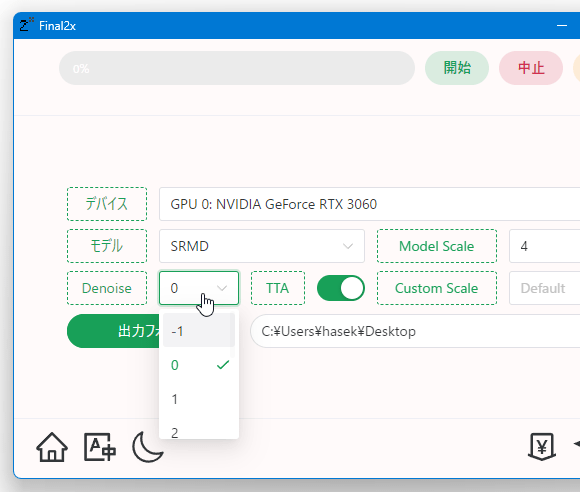Screen dimensions: 580x492
Task: Click the Custom Scale label
Action: pyautogui.click(x=437, y=288)
